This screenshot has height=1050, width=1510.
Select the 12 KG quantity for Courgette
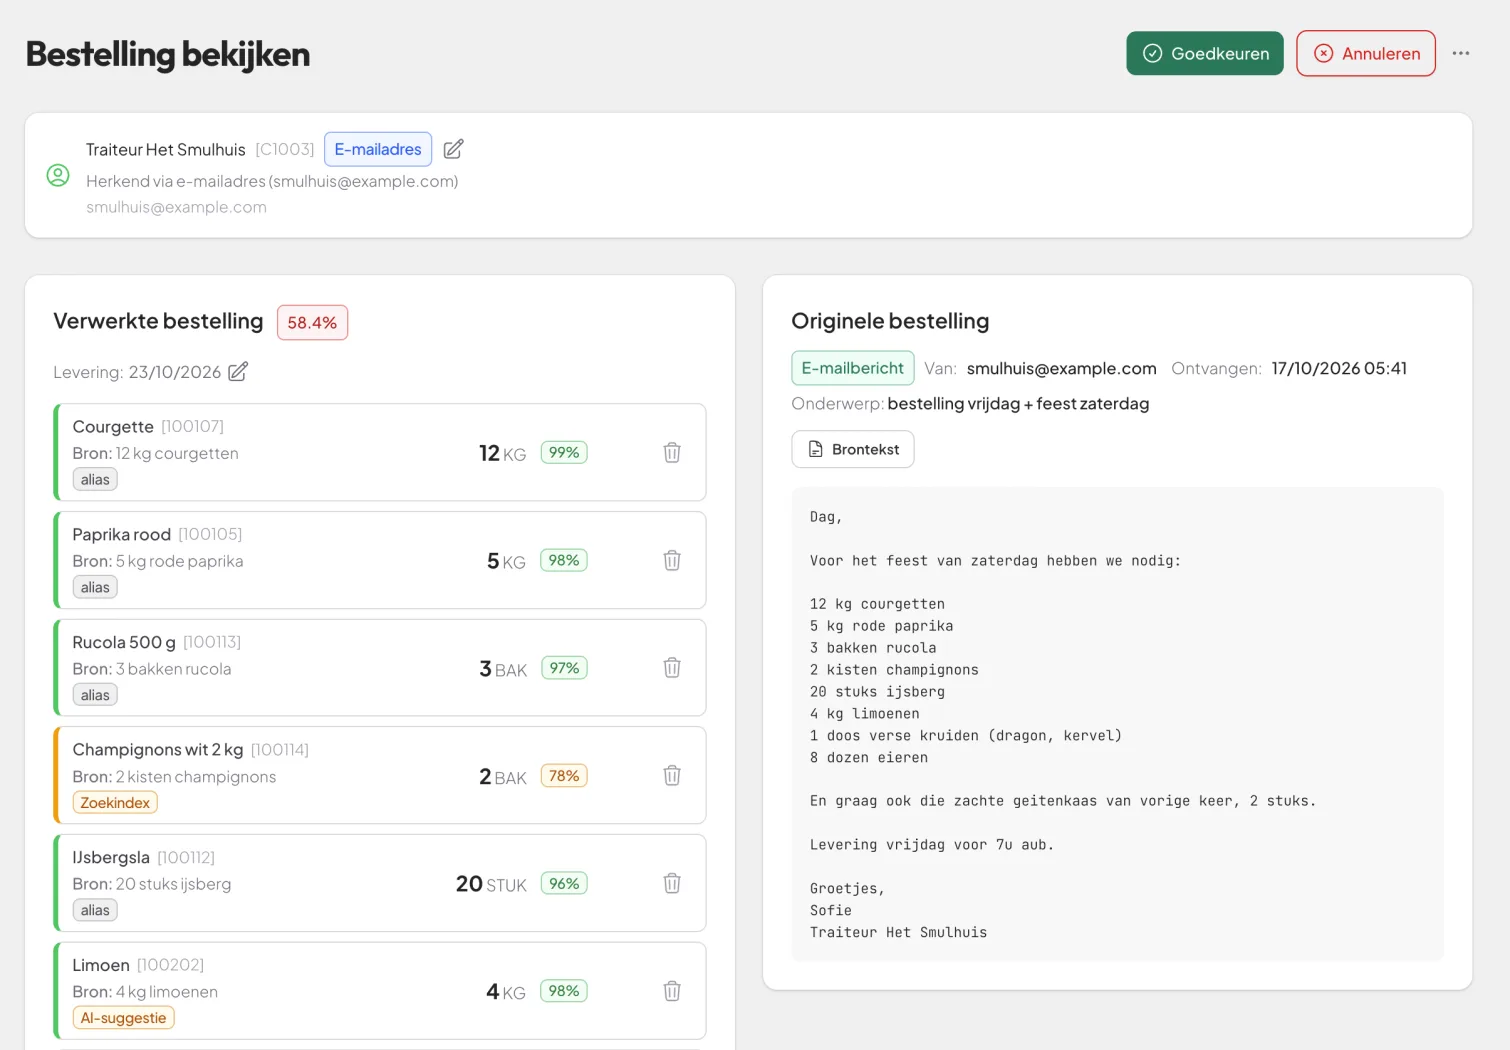coord(503,454)
